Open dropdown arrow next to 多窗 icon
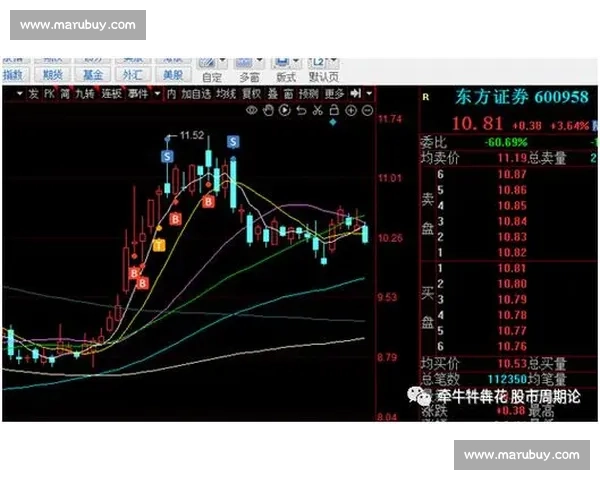The height and width of the screenshot is (480, 600). [260, 61]
